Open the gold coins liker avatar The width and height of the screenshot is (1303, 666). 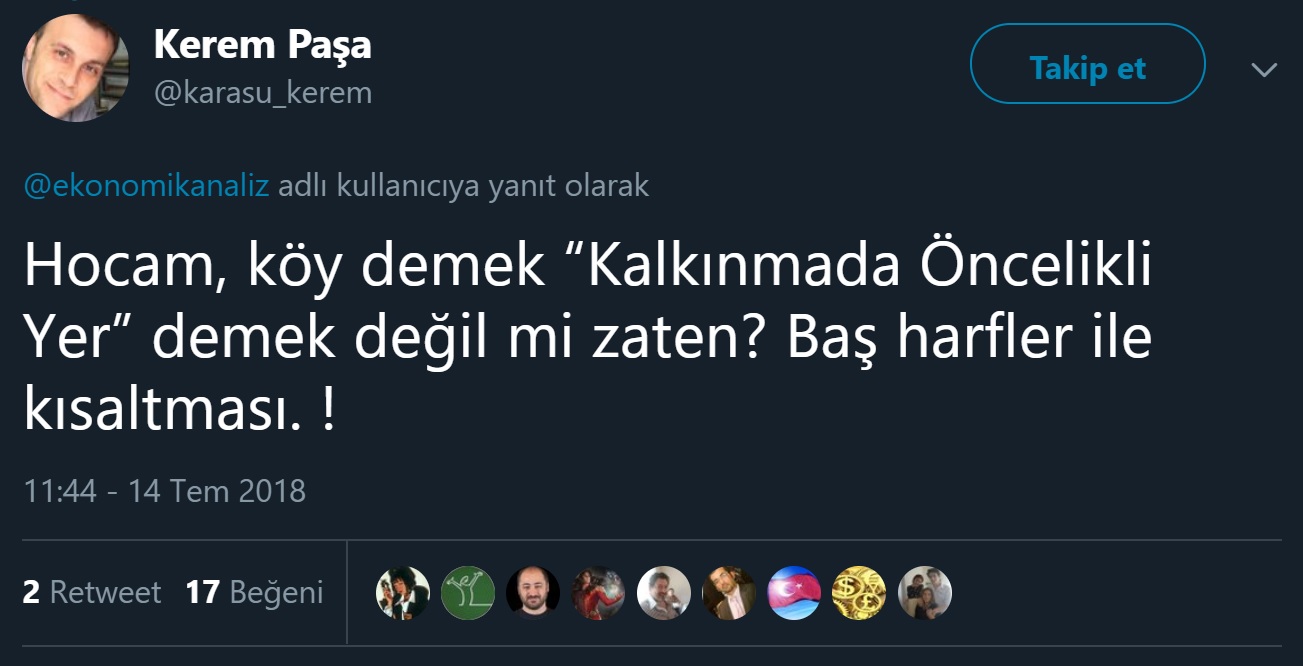[x=859, y=593]
